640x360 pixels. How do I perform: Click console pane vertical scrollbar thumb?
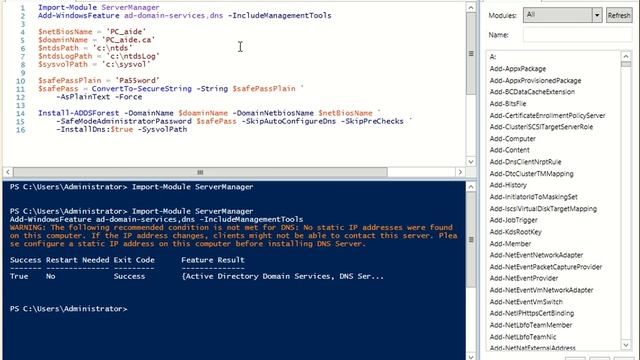pos(471,240)
